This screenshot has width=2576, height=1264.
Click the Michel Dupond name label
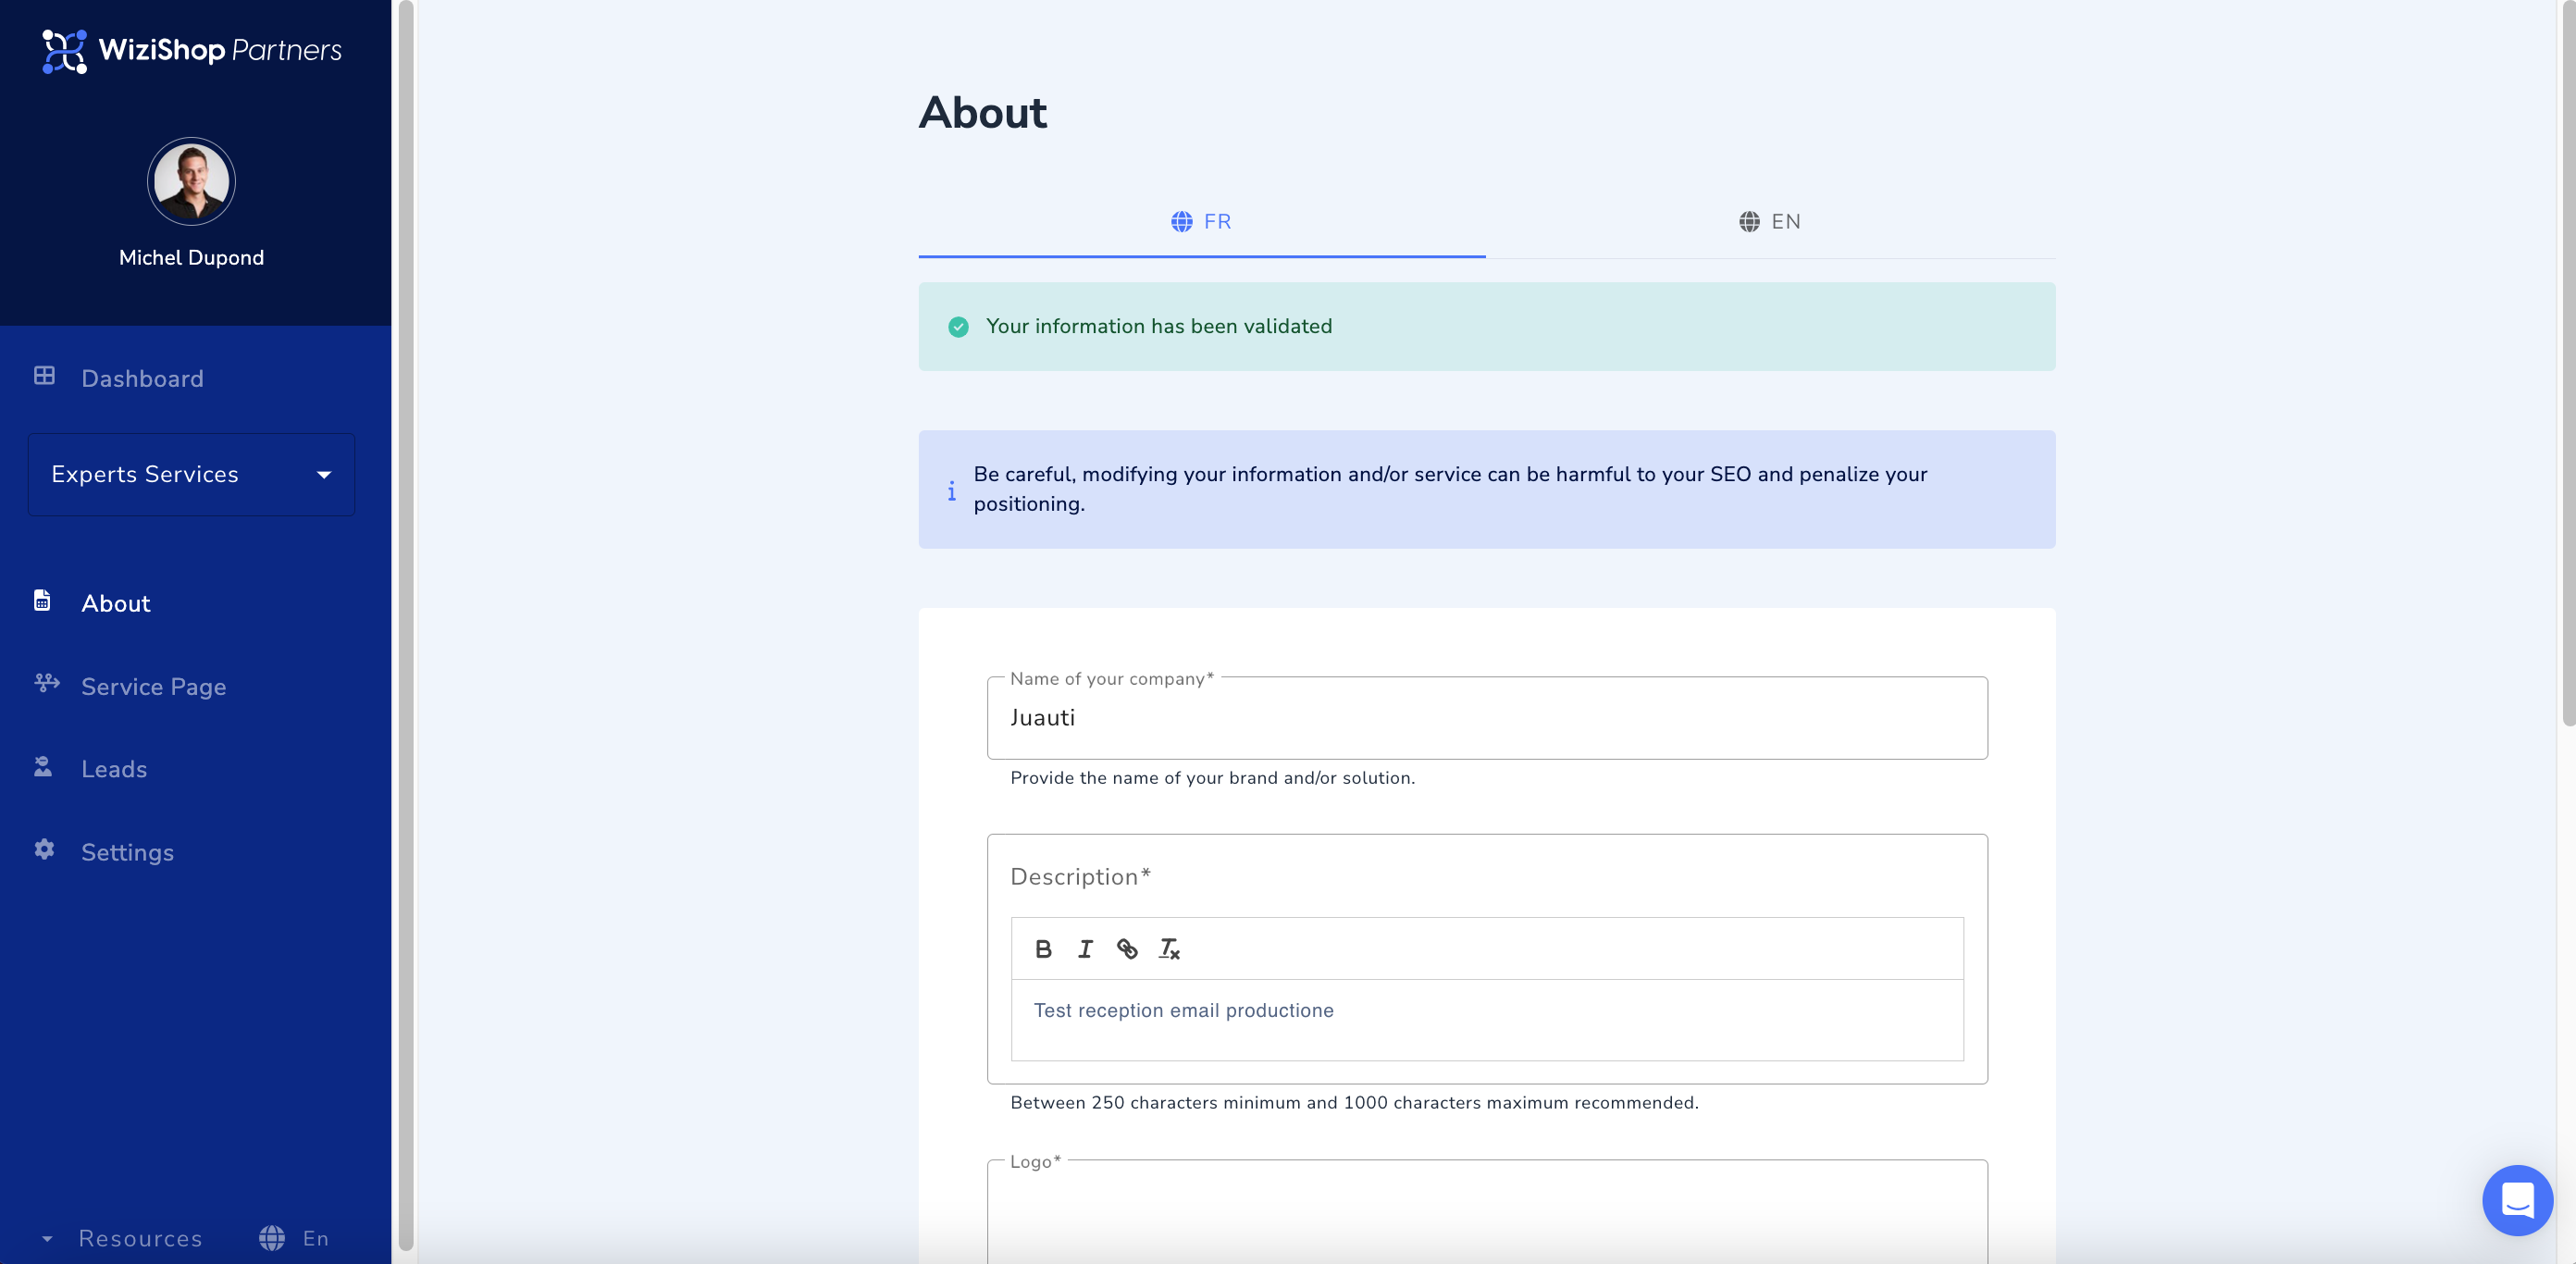coord(191,258)
